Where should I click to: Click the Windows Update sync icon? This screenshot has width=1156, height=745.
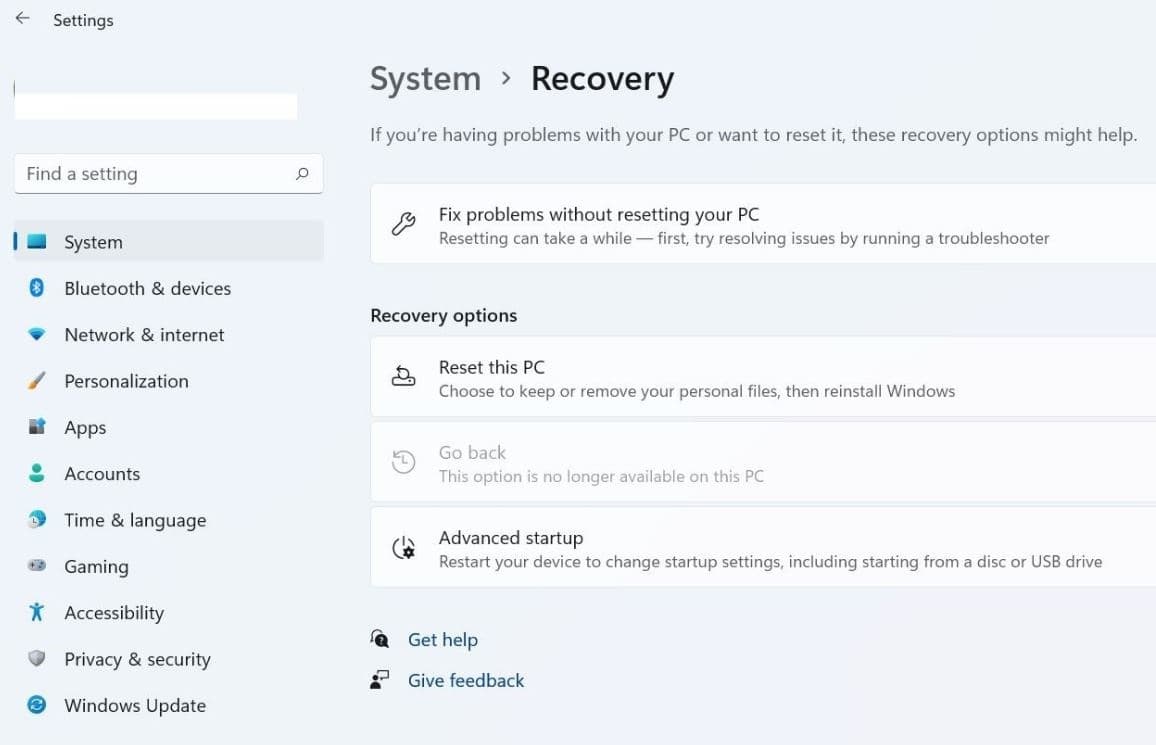click(x=37, y=706)
